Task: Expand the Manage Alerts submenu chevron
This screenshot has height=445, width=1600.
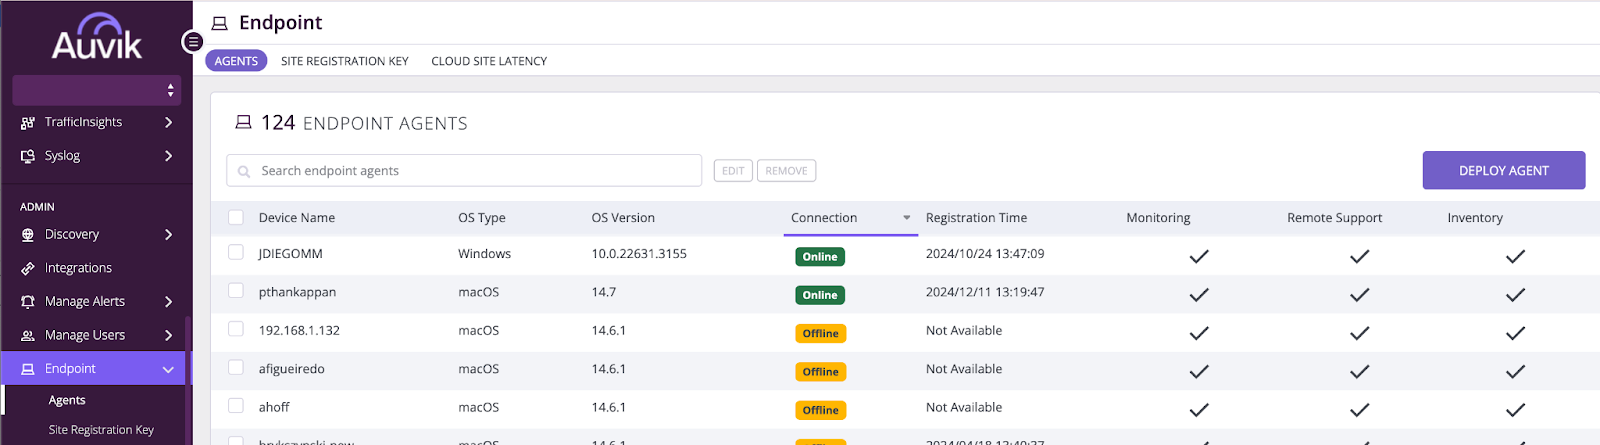Action: coord(168,302)
